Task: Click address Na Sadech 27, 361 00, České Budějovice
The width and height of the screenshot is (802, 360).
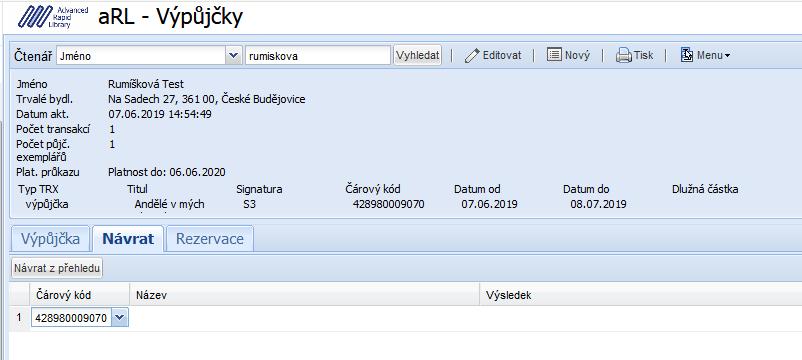Action: click(207, 99)
